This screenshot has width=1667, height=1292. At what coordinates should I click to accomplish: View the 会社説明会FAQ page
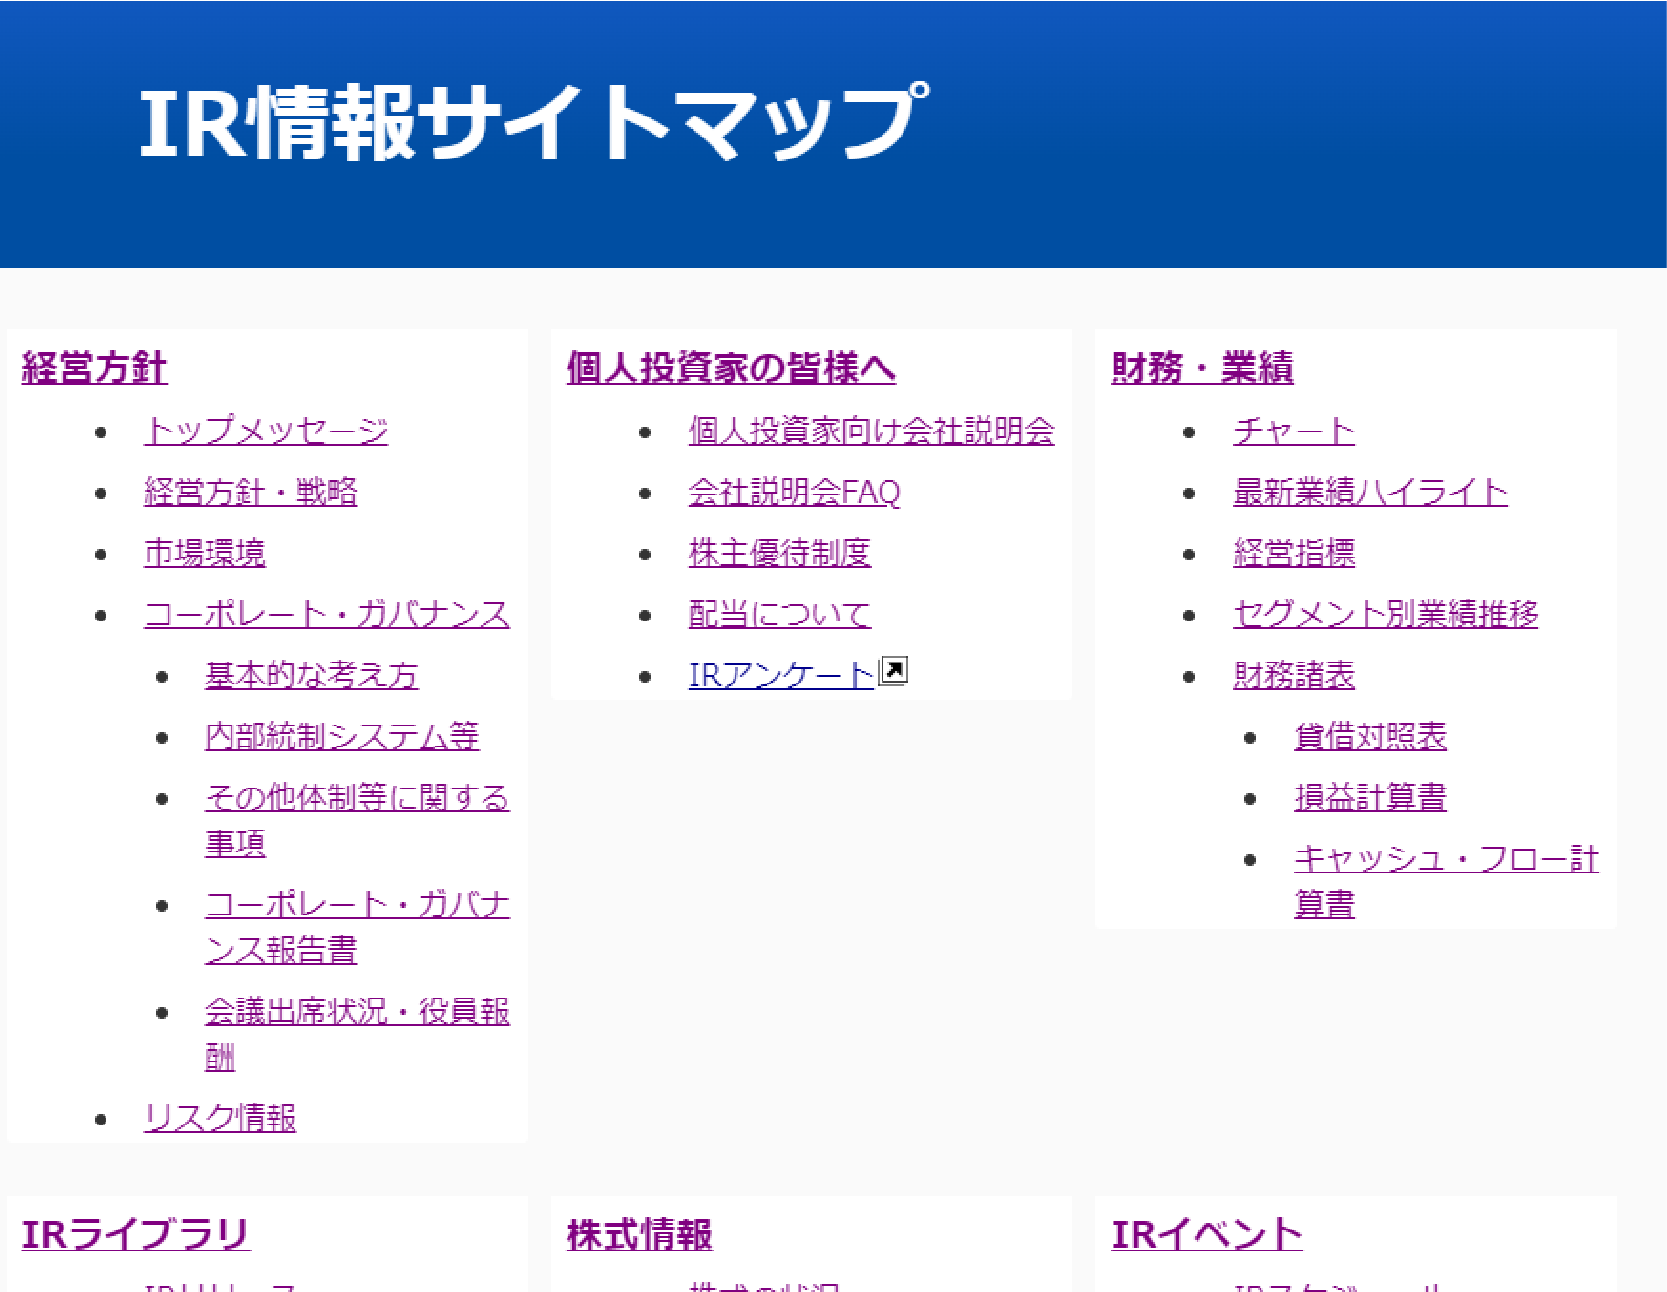pos(794,492)
